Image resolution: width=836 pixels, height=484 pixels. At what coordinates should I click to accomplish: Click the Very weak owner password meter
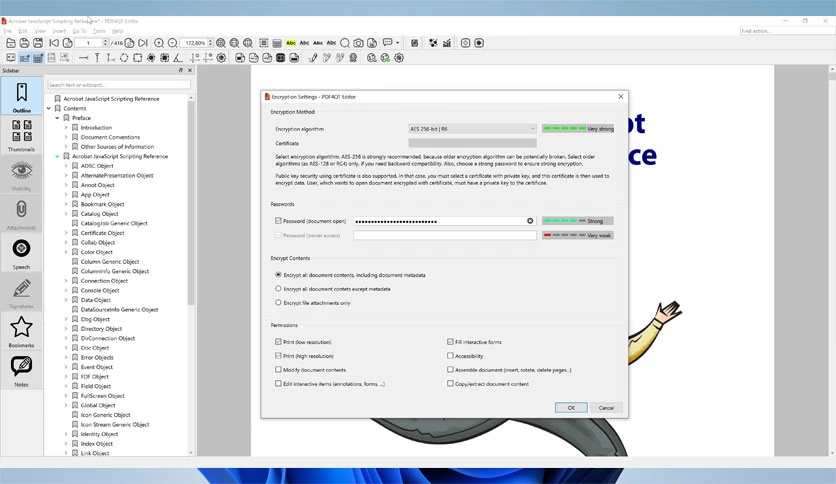578,235
